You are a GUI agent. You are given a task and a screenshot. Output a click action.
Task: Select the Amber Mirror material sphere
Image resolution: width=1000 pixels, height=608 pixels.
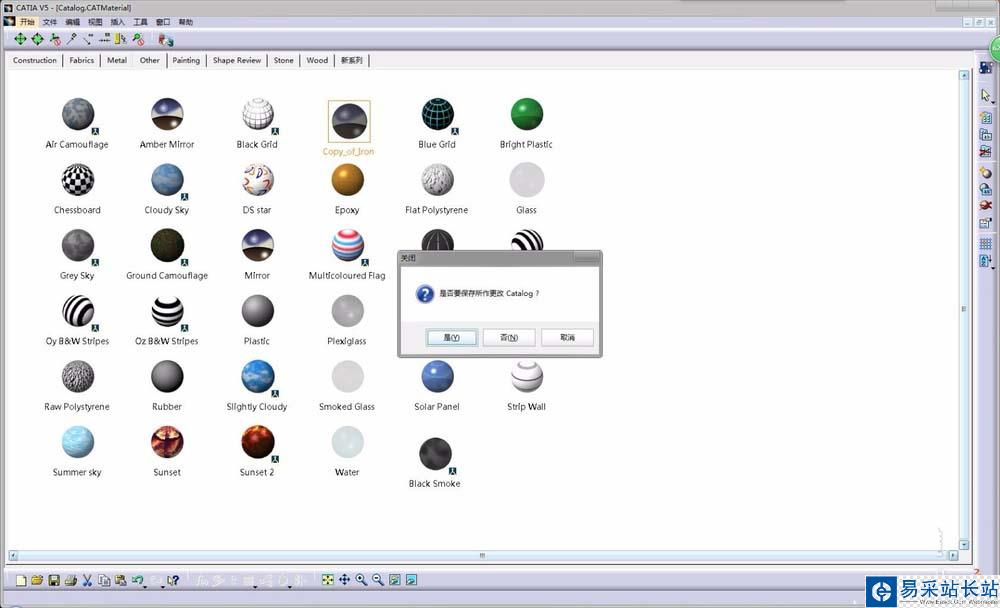pos(167,114)
